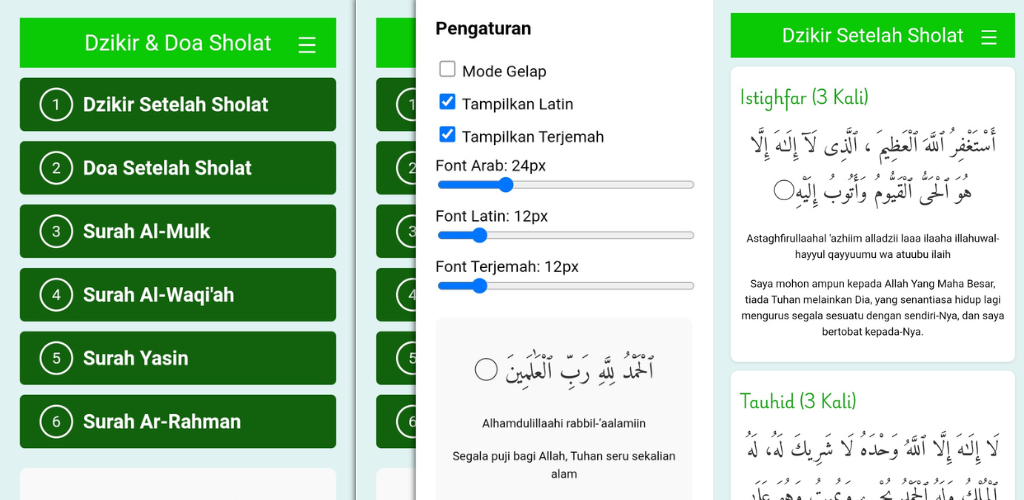
Task: Click the circled number 2 icon beside Doa Setelah Sholat
Action: [56, 168]
